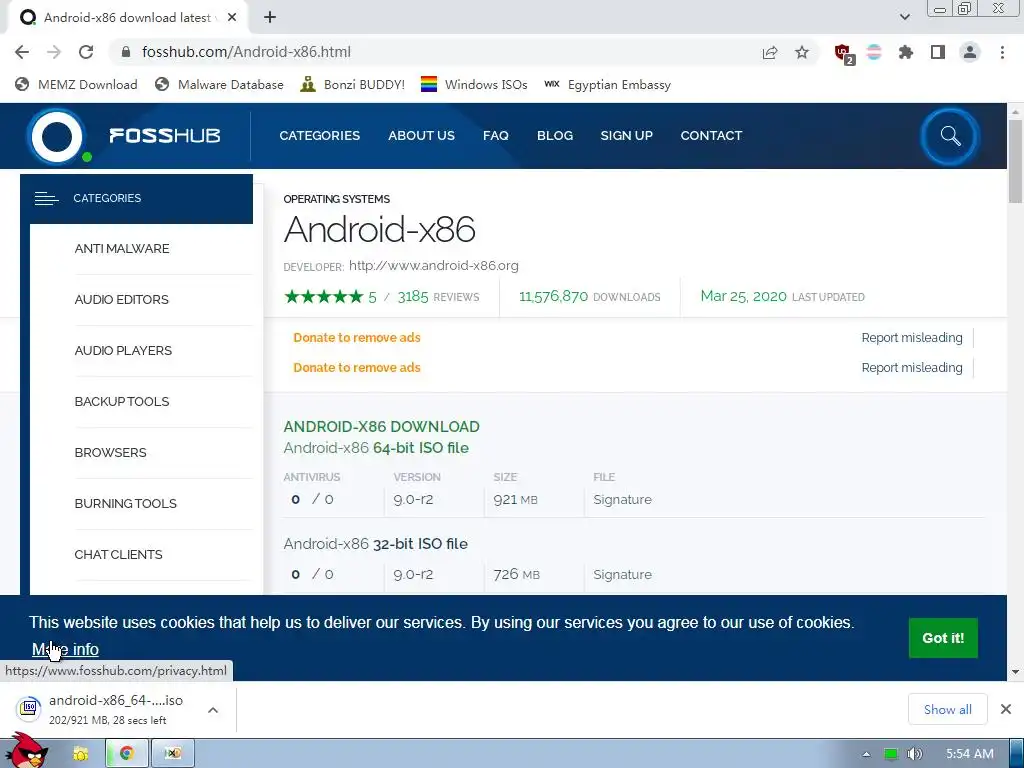Open FAQ nav item
This screenshot has width=1024, height=768.
(x=496, y=136)
